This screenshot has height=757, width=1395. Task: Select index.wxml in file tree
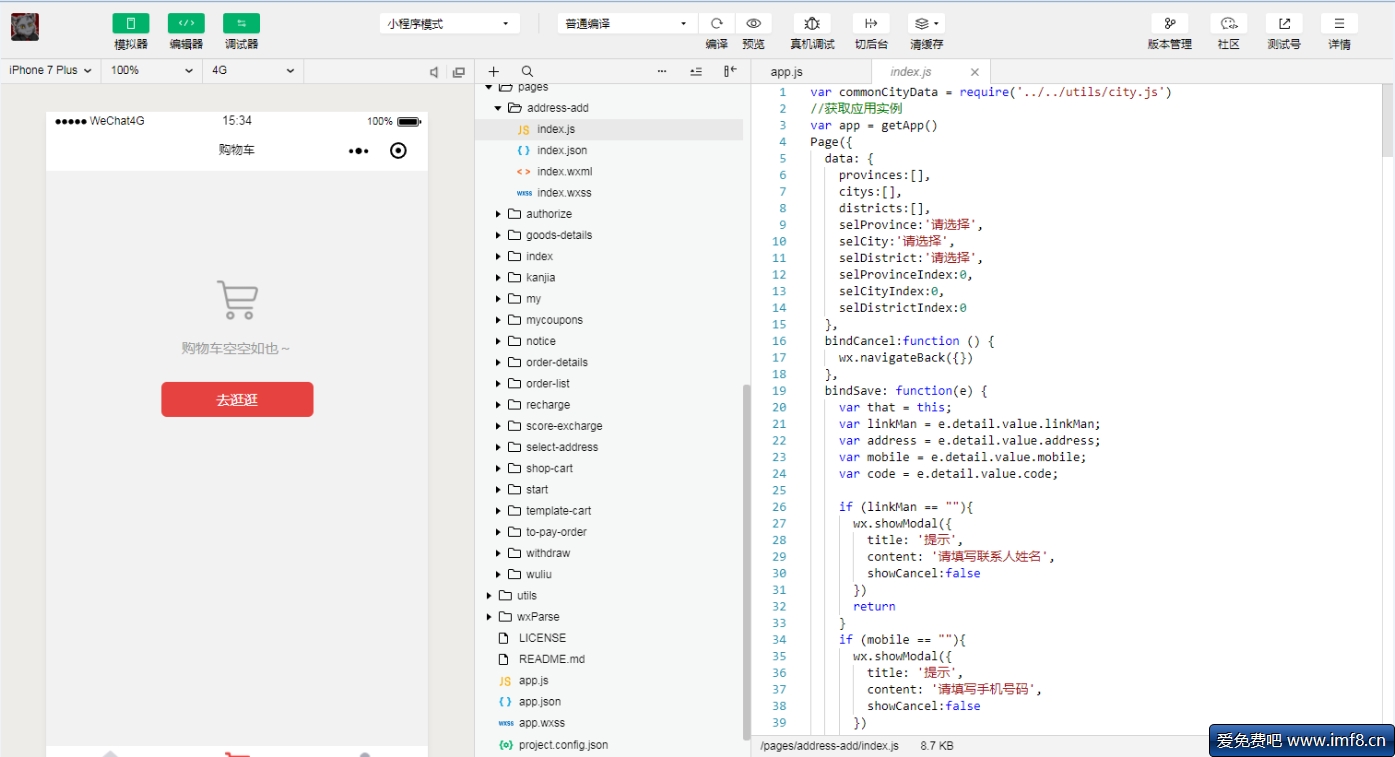[x=564, y=172]
